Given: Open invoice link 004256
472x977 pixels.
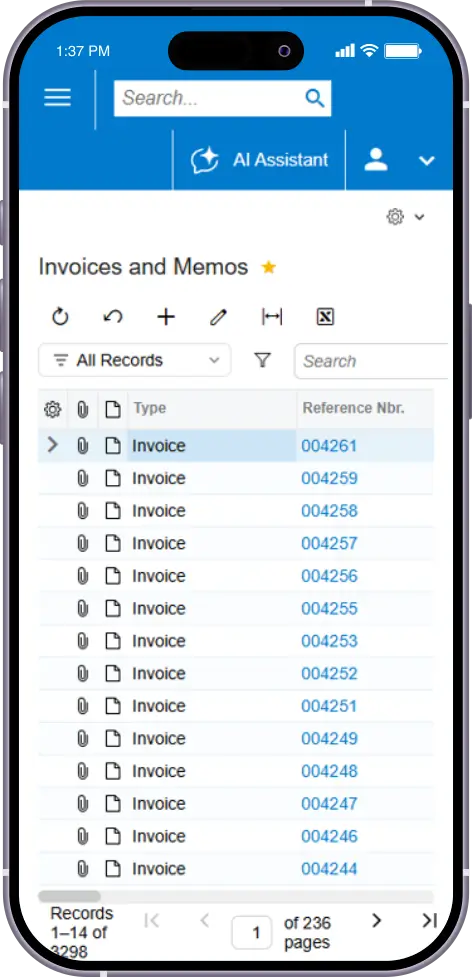Looking at the screenshot, I should [329, 576].
